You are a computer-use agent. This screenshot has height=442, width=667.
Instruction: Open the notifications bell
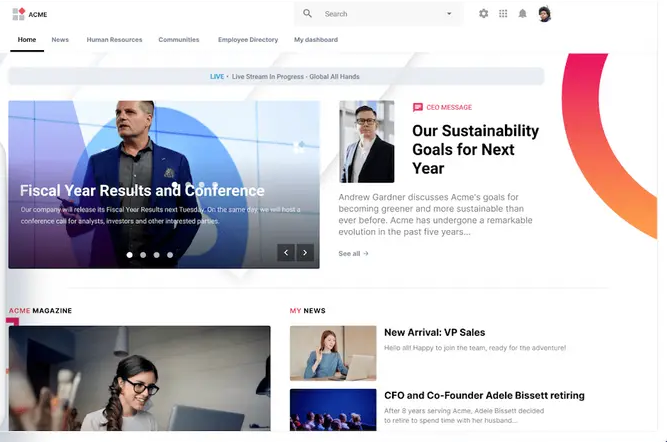click(x=522, y=14)
